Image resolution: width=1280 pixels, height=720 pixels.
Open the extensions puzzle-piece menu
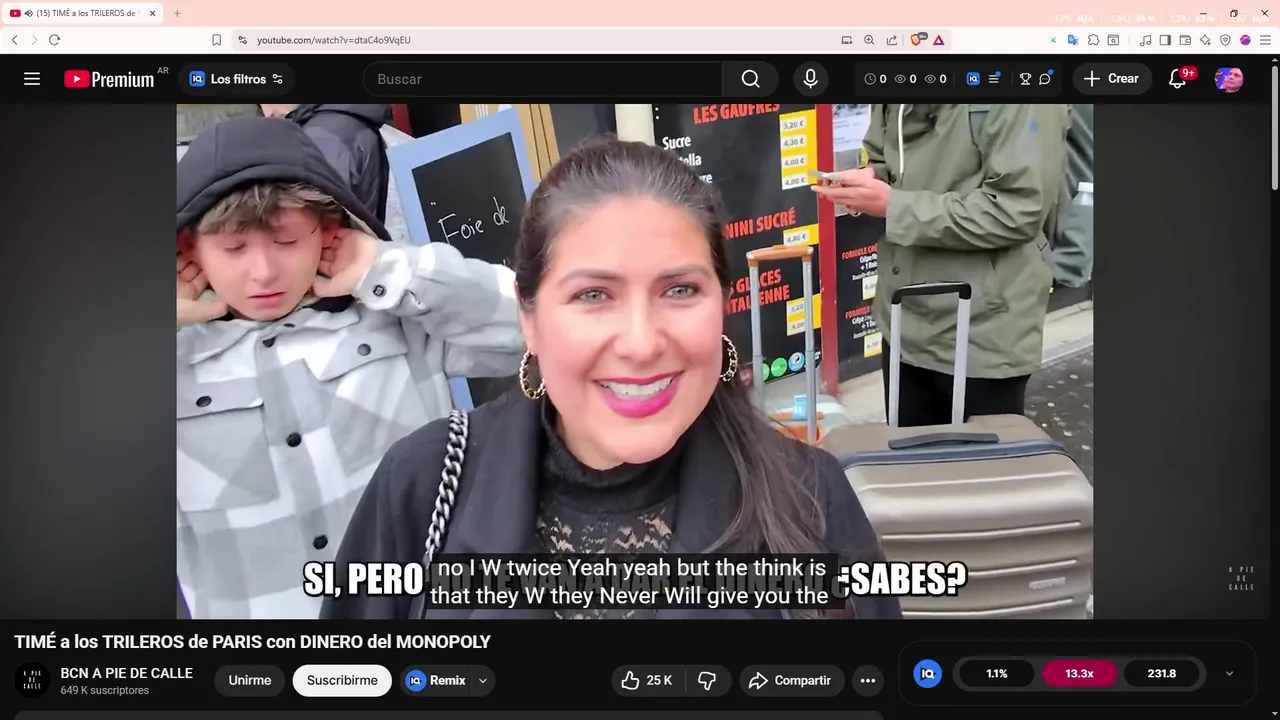[x=1093, y=40]
